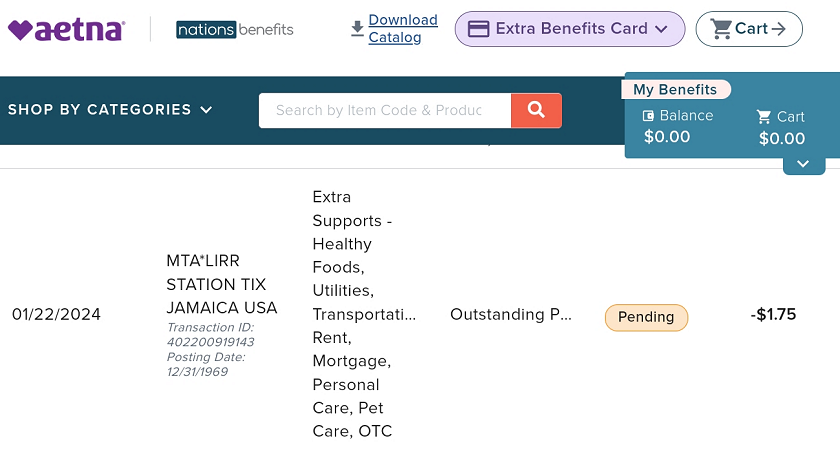The image size is (840, 450).
Task: Click the search by item code field
Action: 385,110
